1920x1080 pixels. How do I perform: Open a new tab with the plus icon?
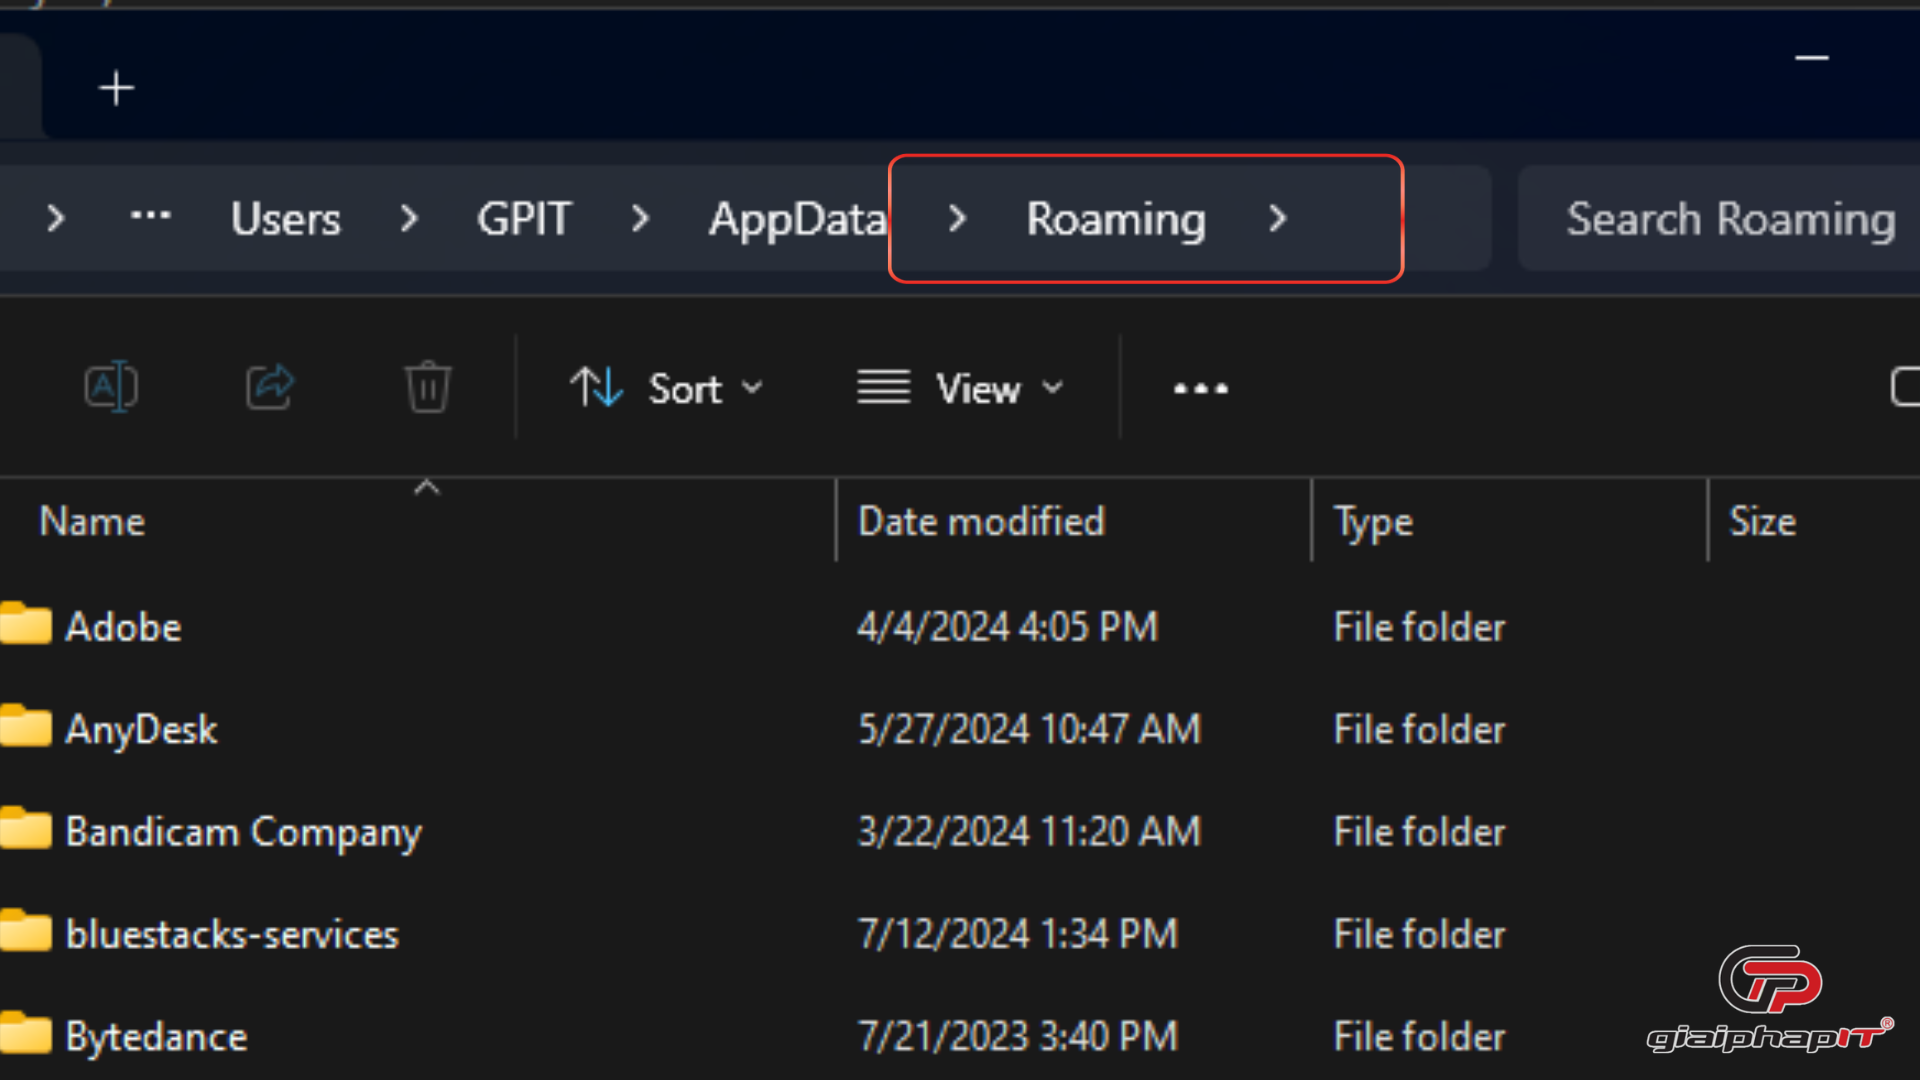coord(116,88)
